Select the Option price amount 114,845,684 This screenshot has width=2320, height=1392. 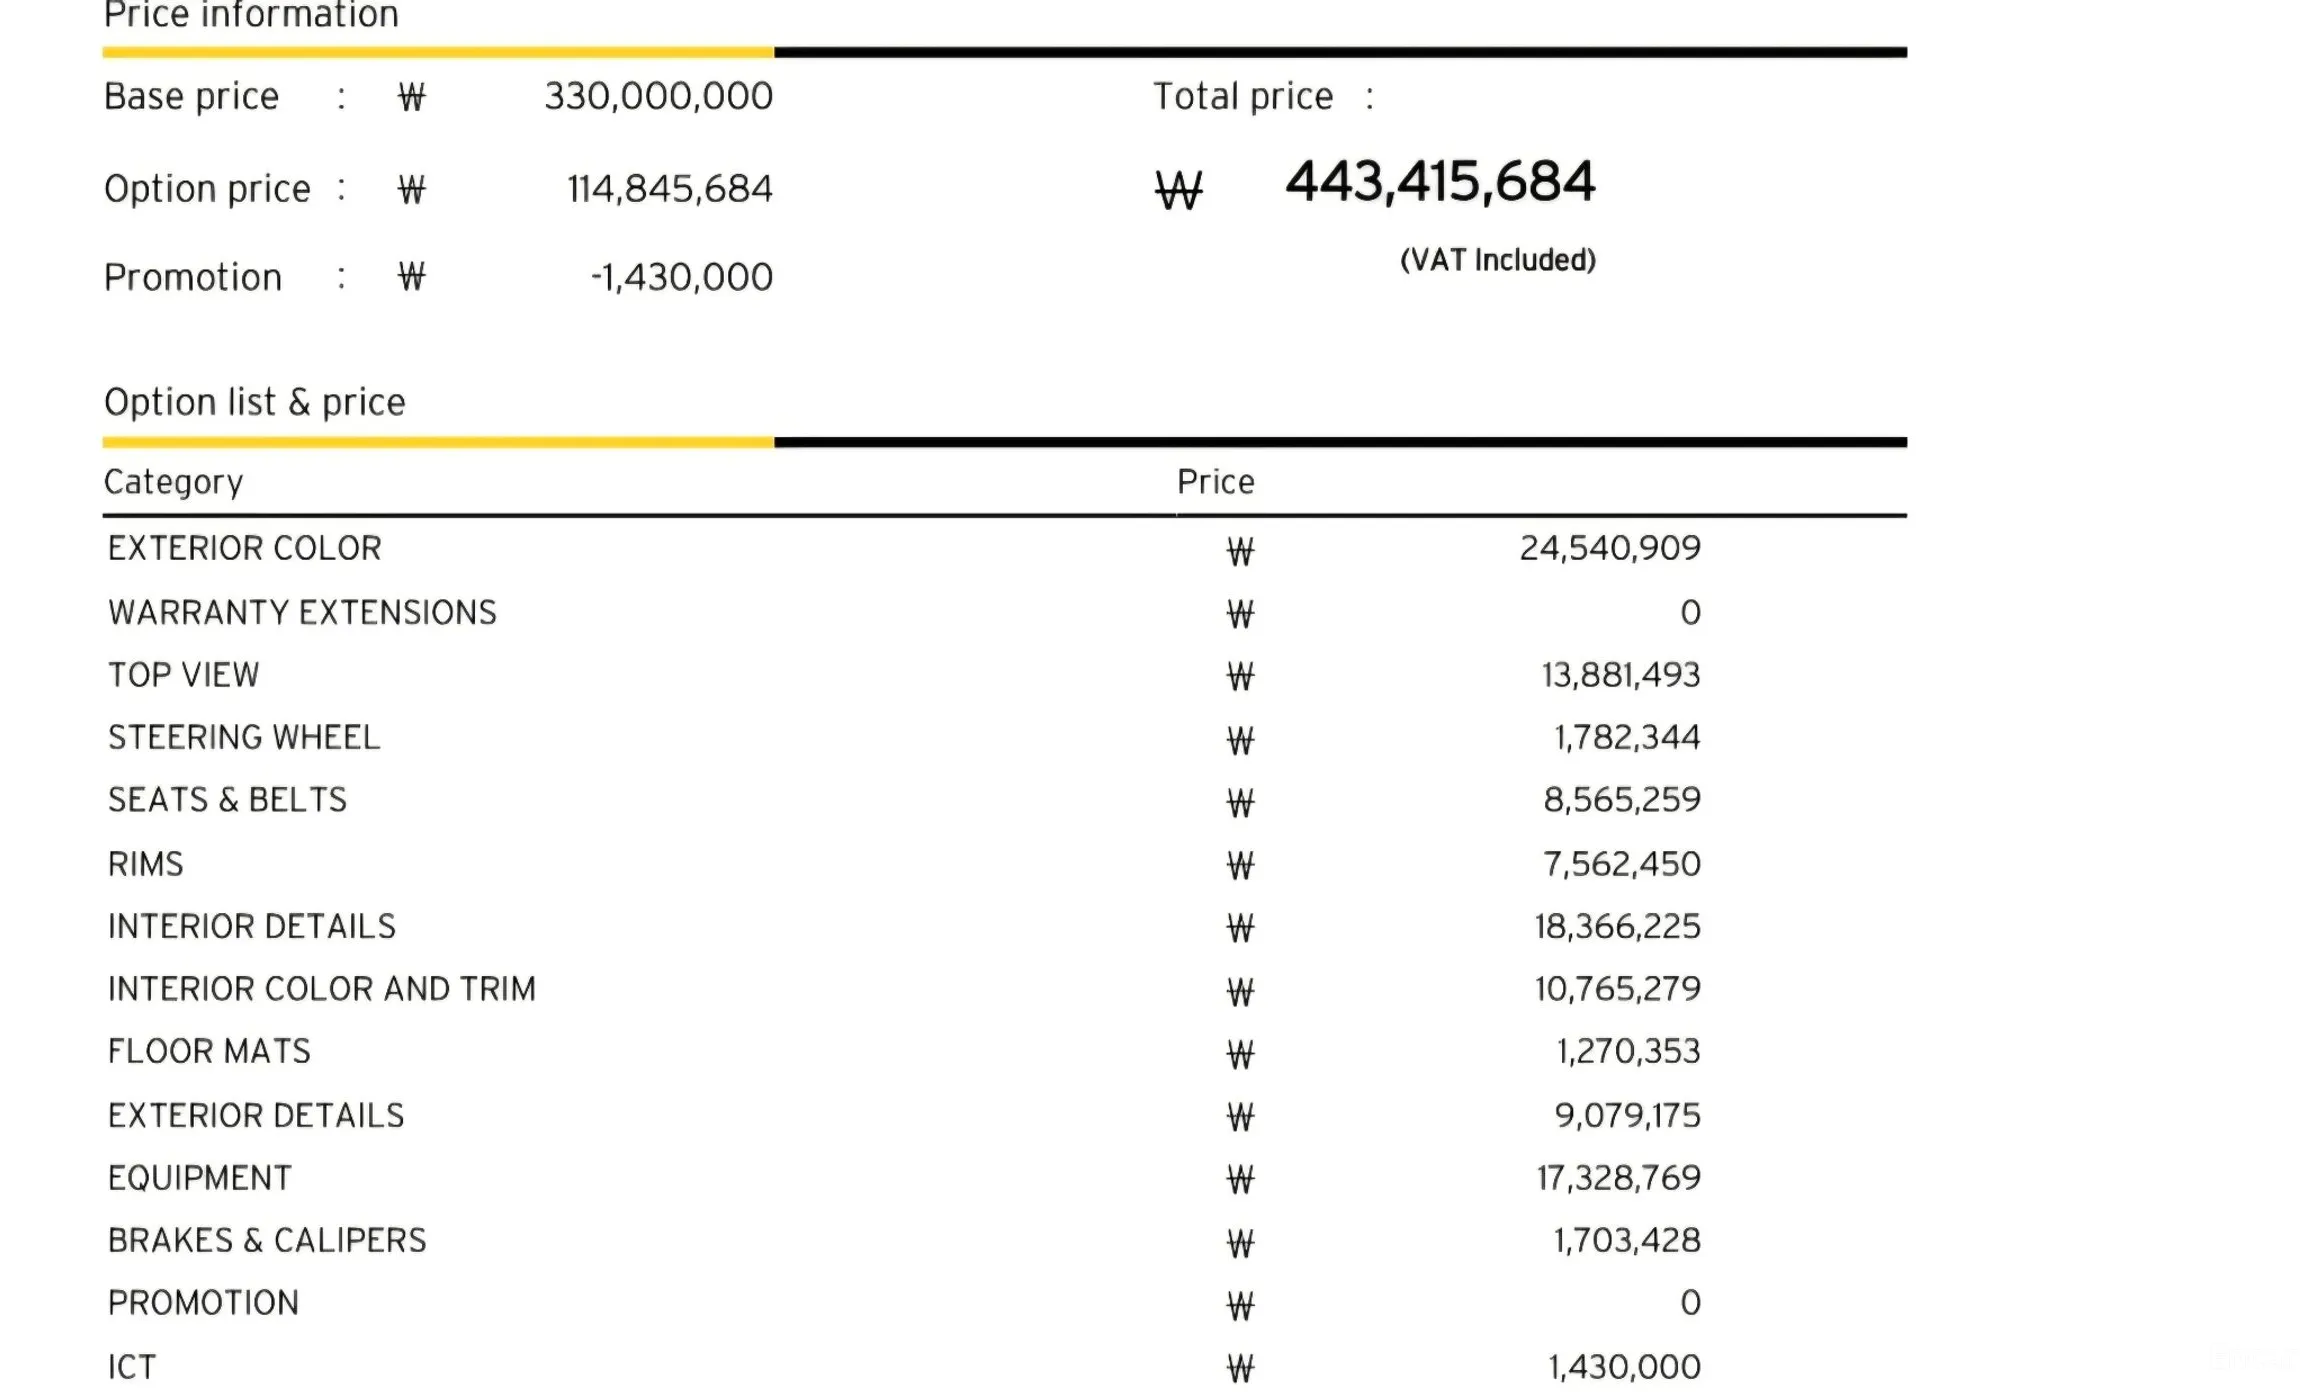tap(669, 189)
